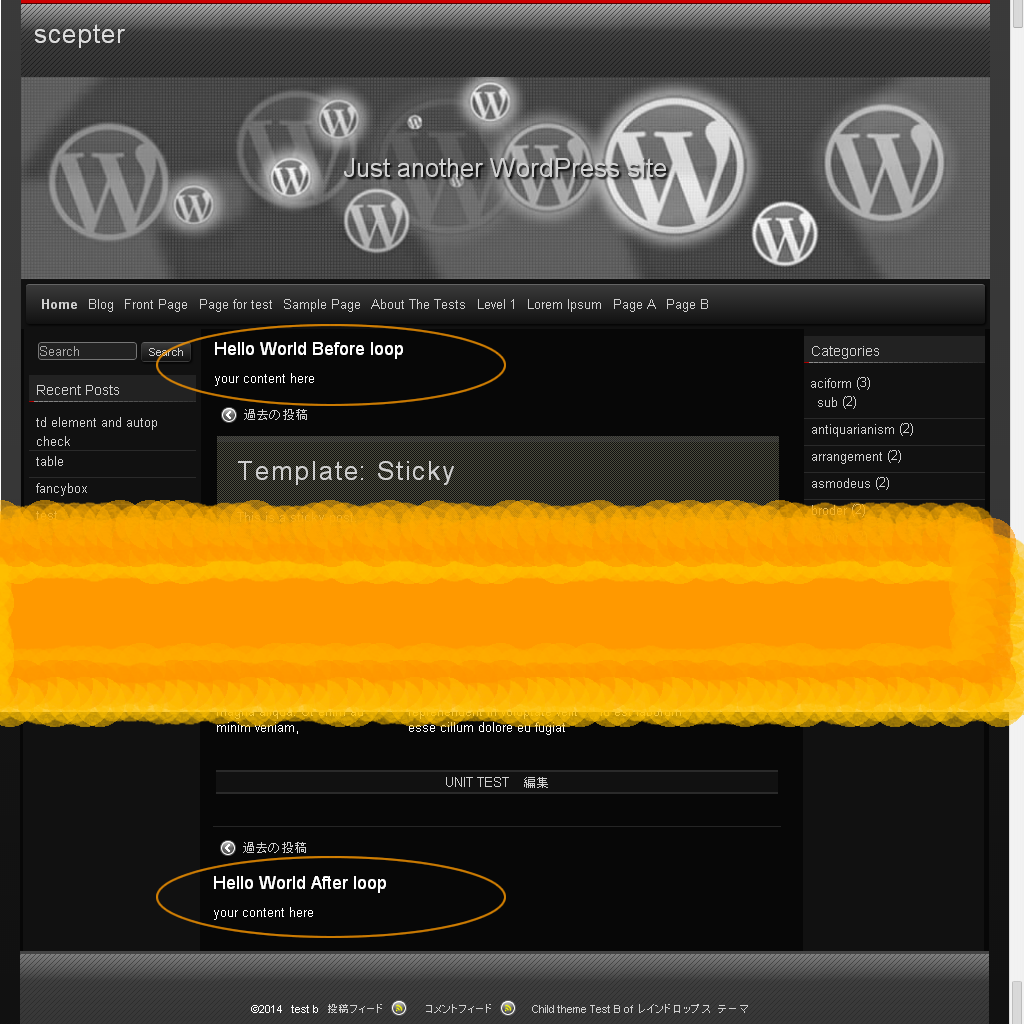The height and width of the screenshot is (1024, 1024).
Task: Click bottom 過去の投稿 link text
Action: (274, 848)
